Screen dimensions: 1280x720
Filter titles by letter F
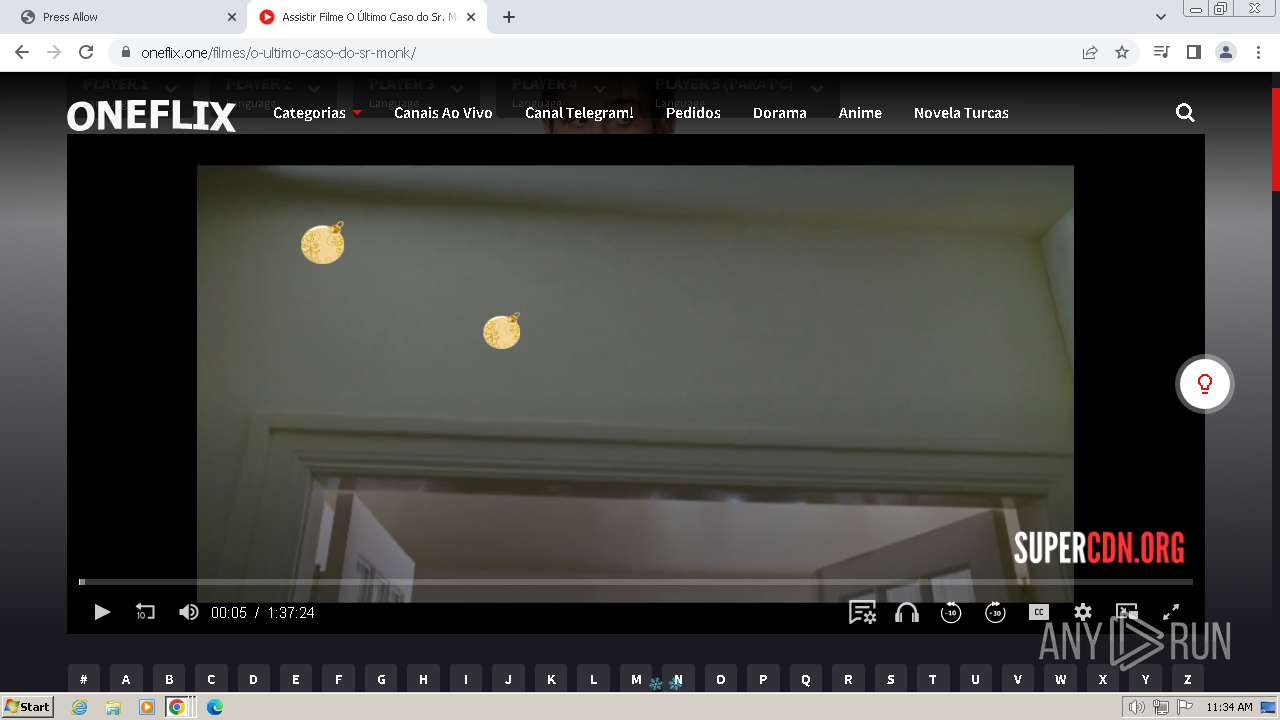338,679
